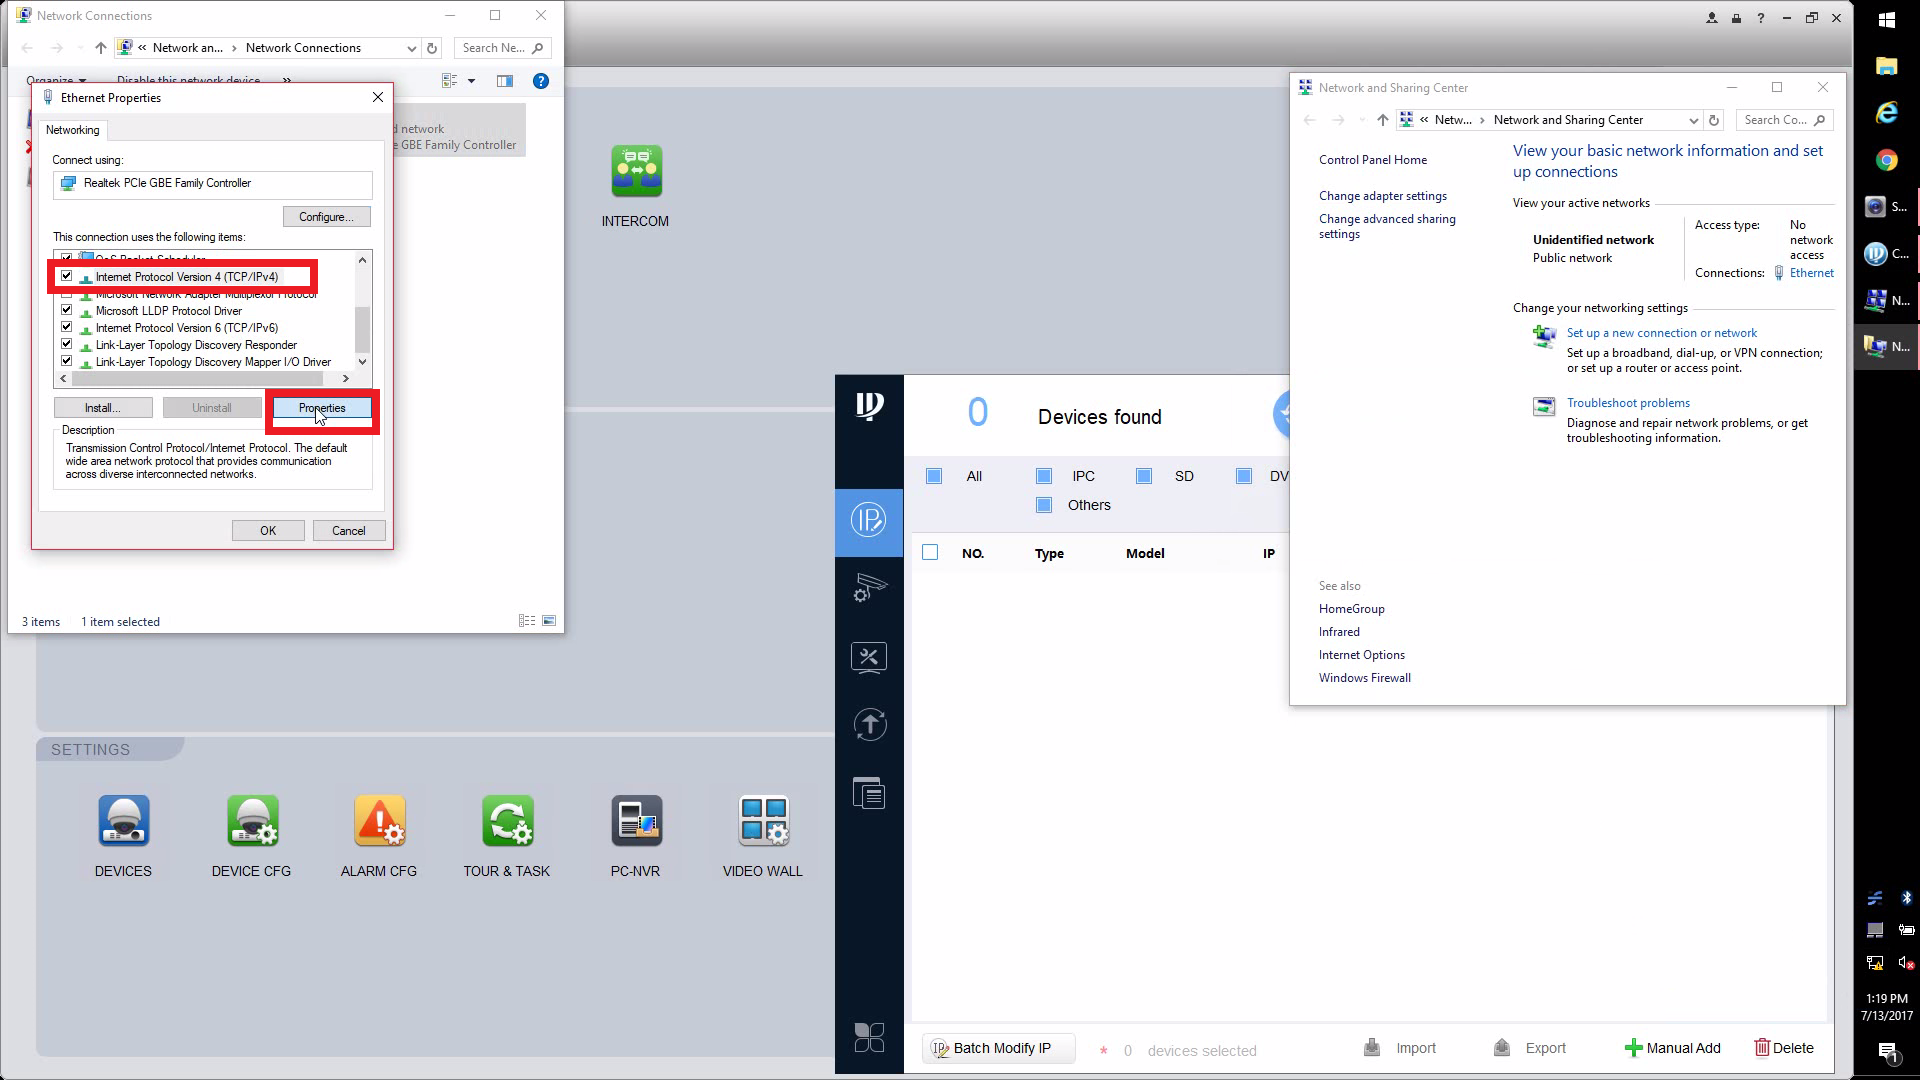Viewport: 1920px width, 1080px height.
Task: Expand Network and Sharing Center address dropdown
Action: (1693, 120)
